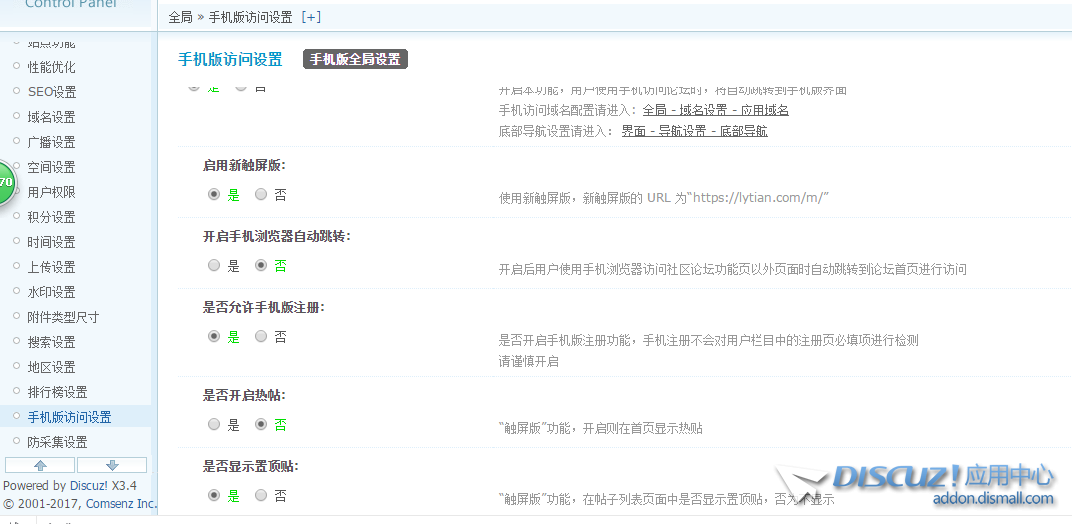
Task: Click the sidebar scroll-up arrow button
Action: click(x=40, y=465)
